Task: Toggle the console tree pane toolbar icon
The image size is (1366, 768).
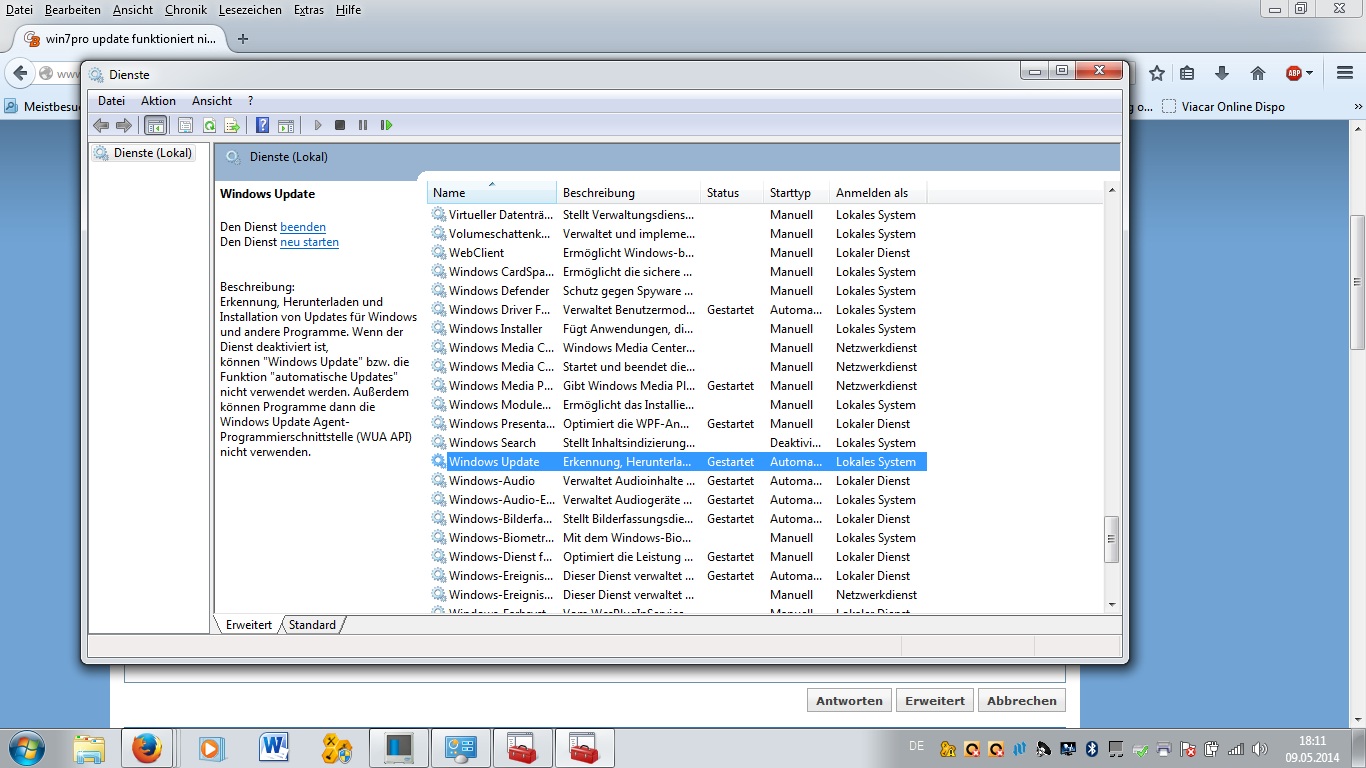Action: click(x=155, y=125)
